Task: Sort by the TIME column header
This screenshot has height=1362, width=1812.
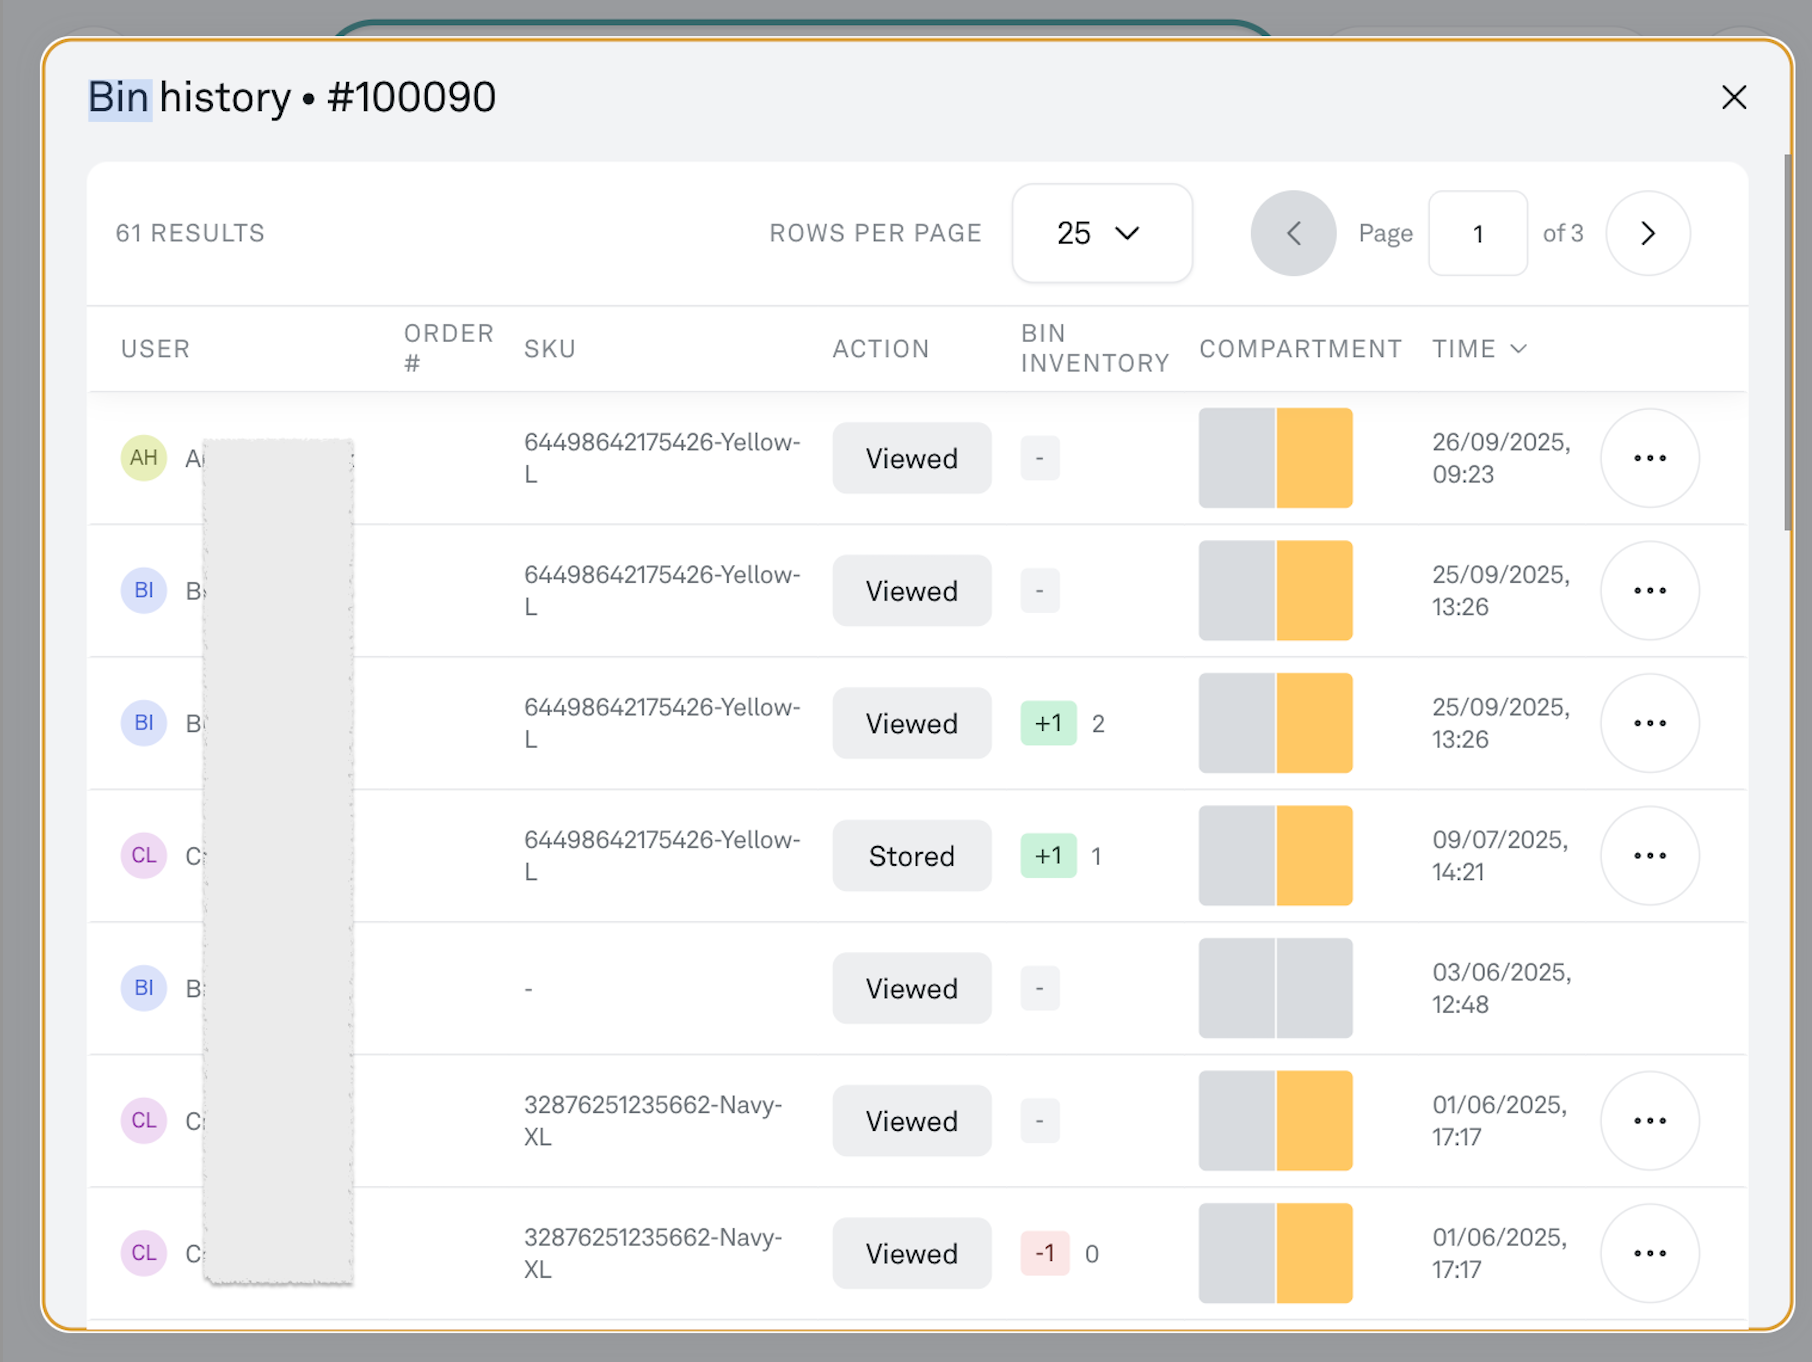Action: point(1478,349)
